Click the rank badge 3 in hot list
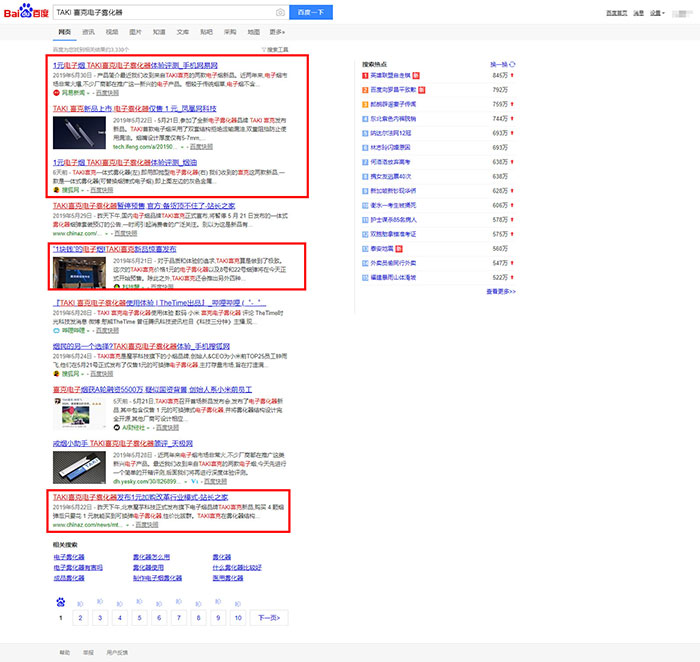This screenshot has width=700, height=662. [x=365, y=104]
